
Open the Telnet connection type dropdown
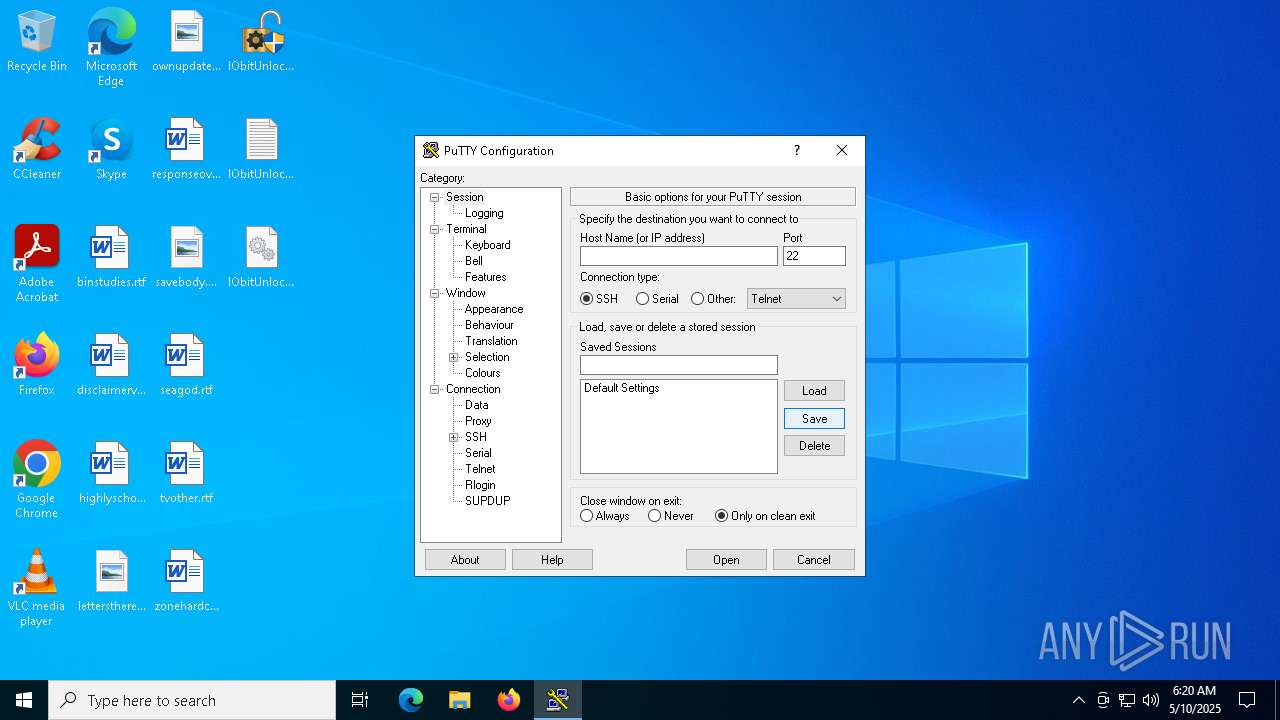coord(796,299)
